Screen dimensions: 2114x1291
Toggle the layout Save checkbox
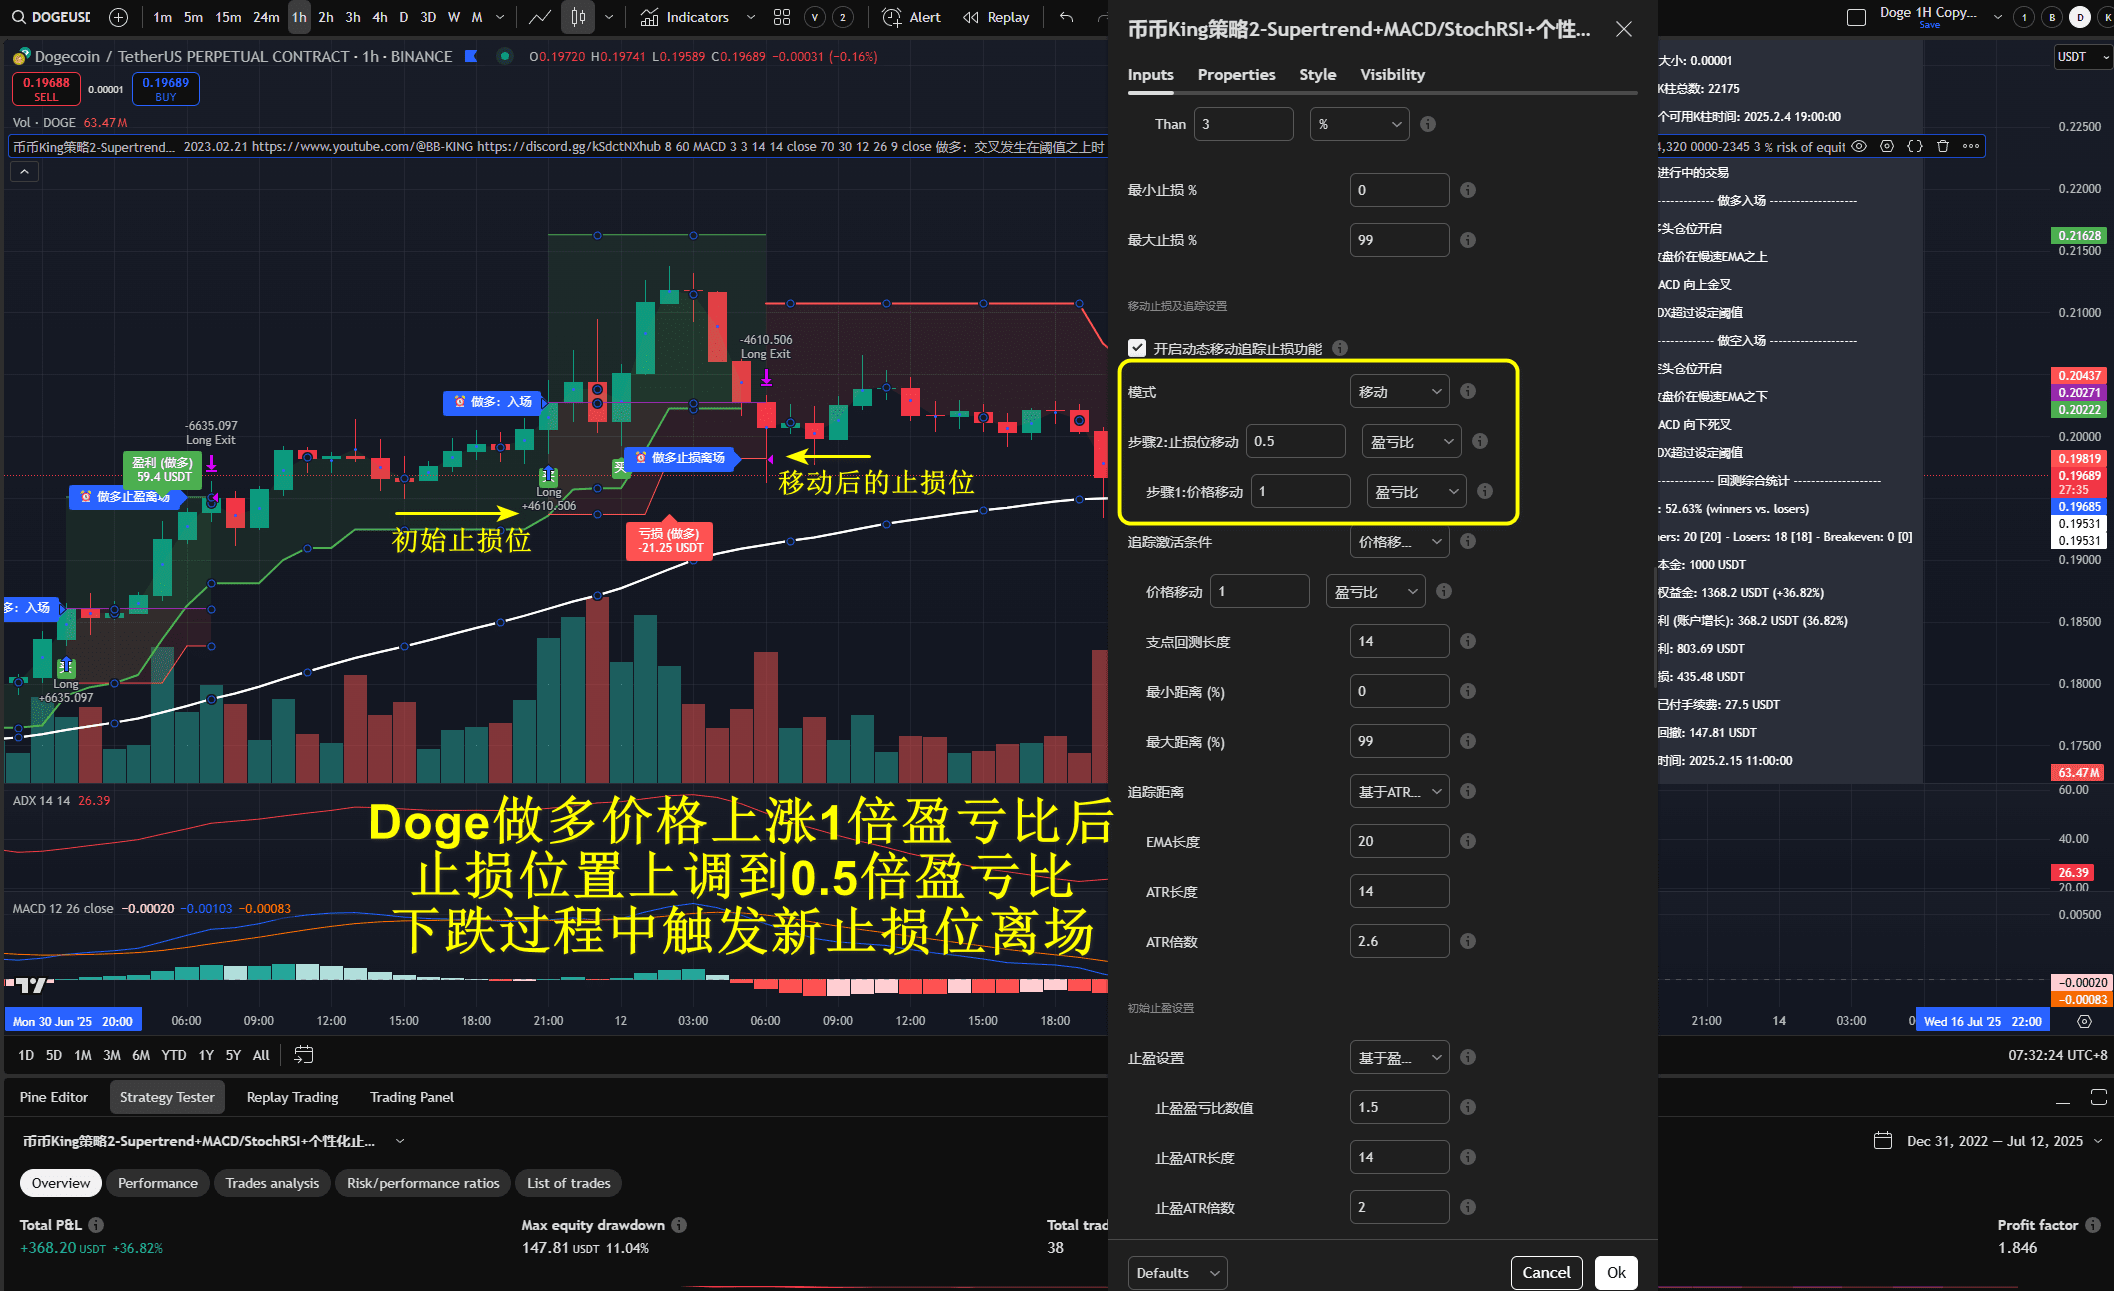(1856, 17)
